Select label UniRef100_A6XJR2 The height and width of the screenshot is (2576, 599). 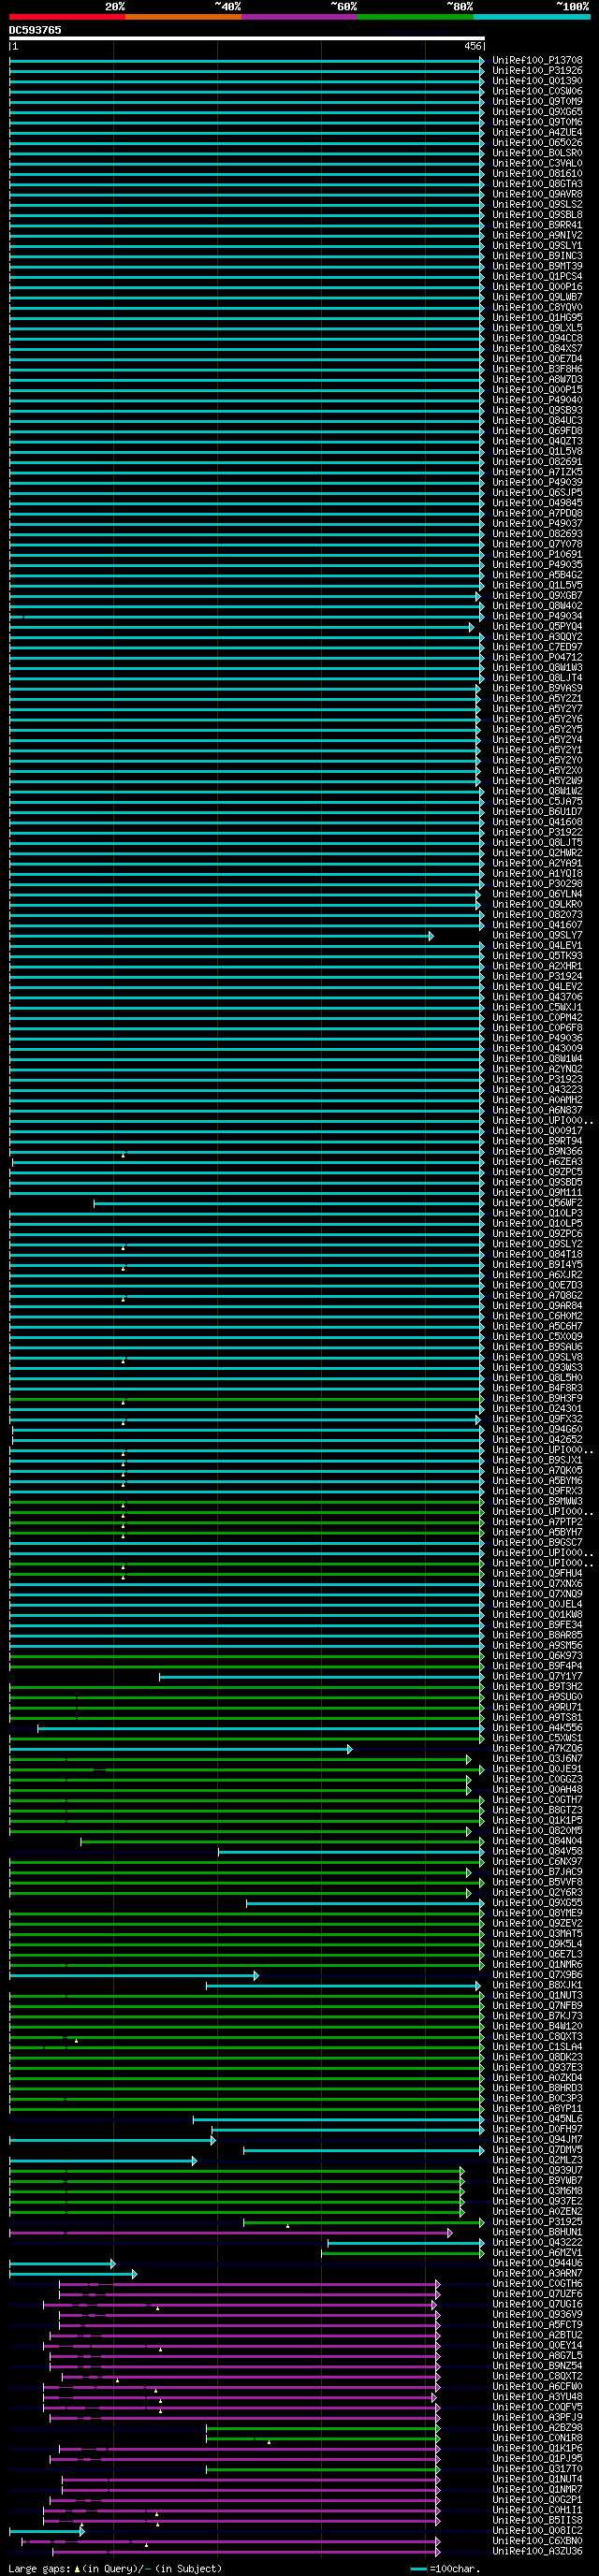[537, 1275]
